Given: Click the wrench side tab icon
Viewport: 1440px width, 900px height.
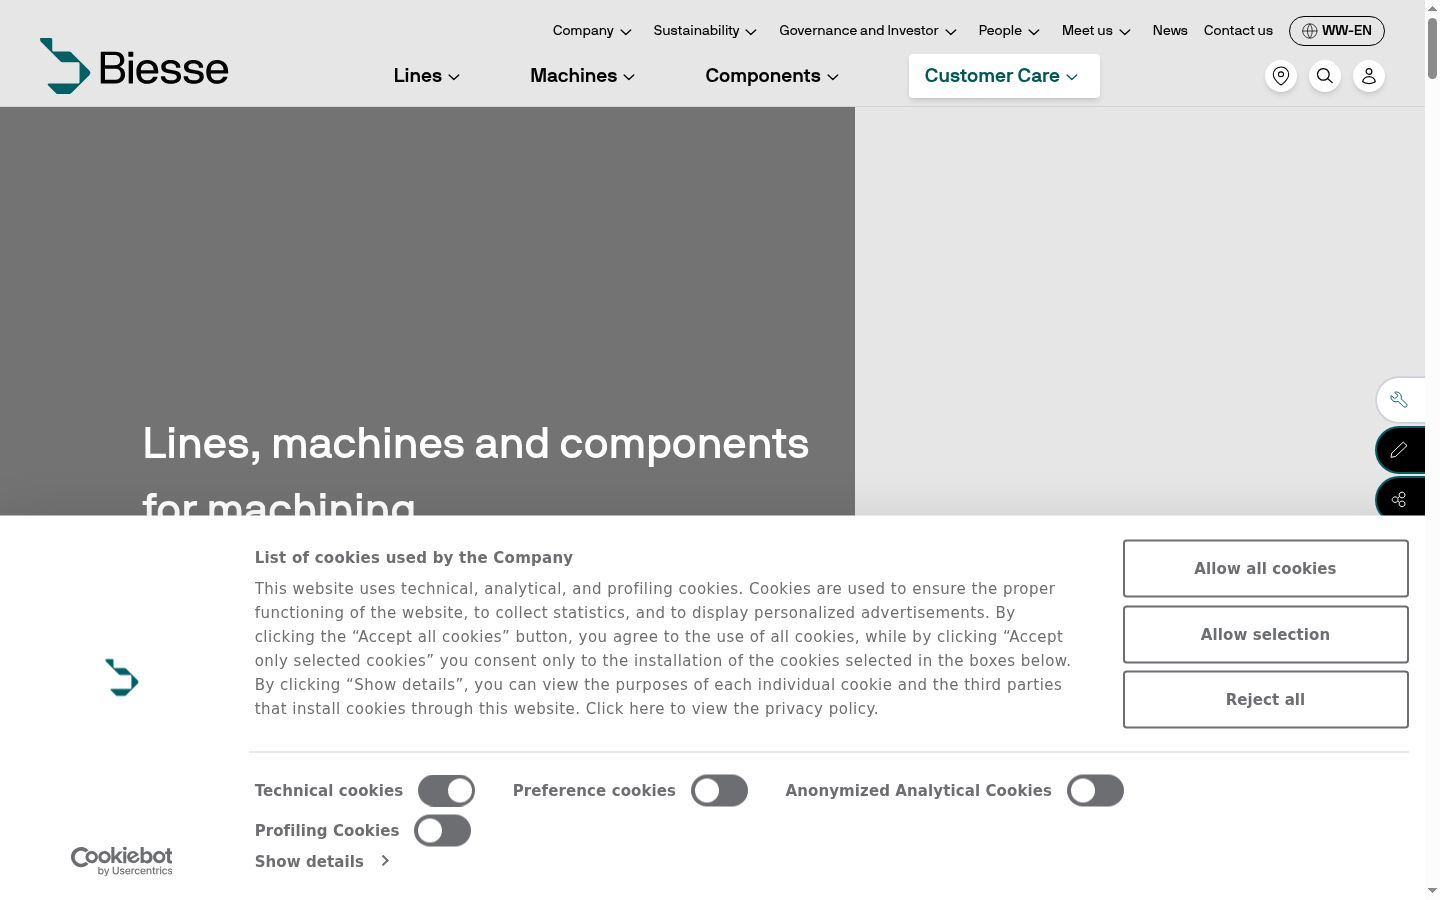Looking at the screenshot, I should (1400, 400).
